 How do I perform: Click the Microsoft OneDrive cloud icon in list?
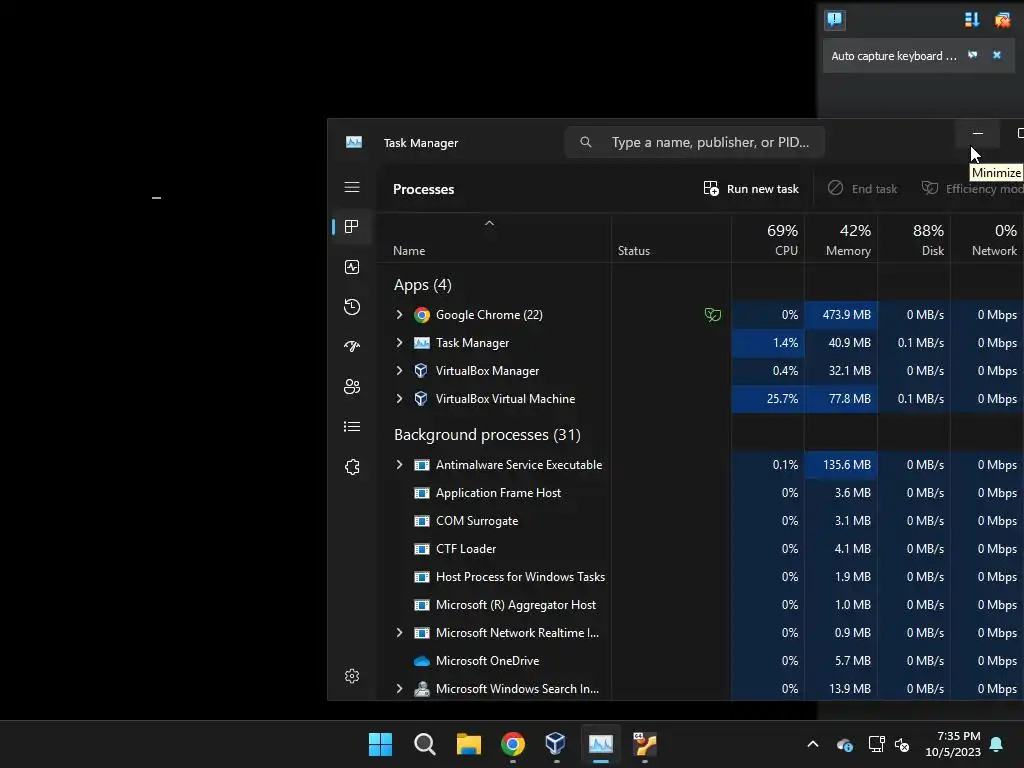pos(422,661)
